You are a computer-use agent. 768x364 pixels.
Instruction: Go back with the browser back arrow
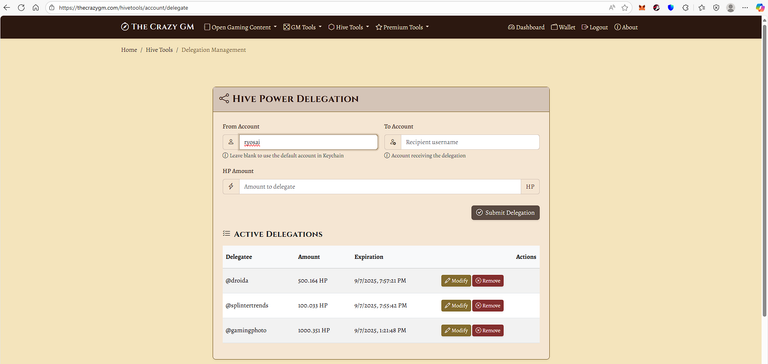pyautogui.click(x=7, y=8)
